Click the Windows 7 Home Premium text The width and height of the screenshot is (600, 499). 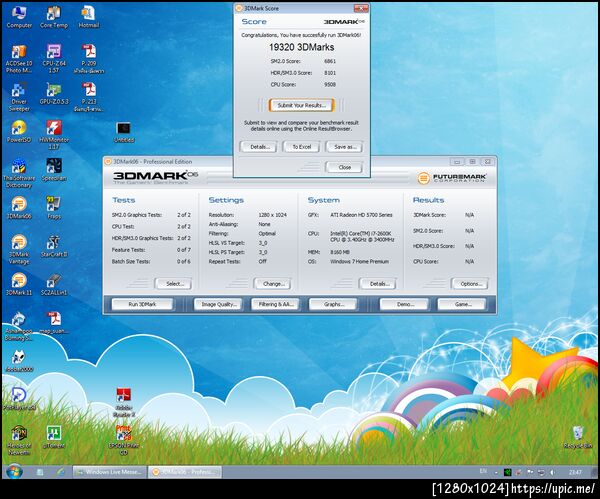(359, 261)
